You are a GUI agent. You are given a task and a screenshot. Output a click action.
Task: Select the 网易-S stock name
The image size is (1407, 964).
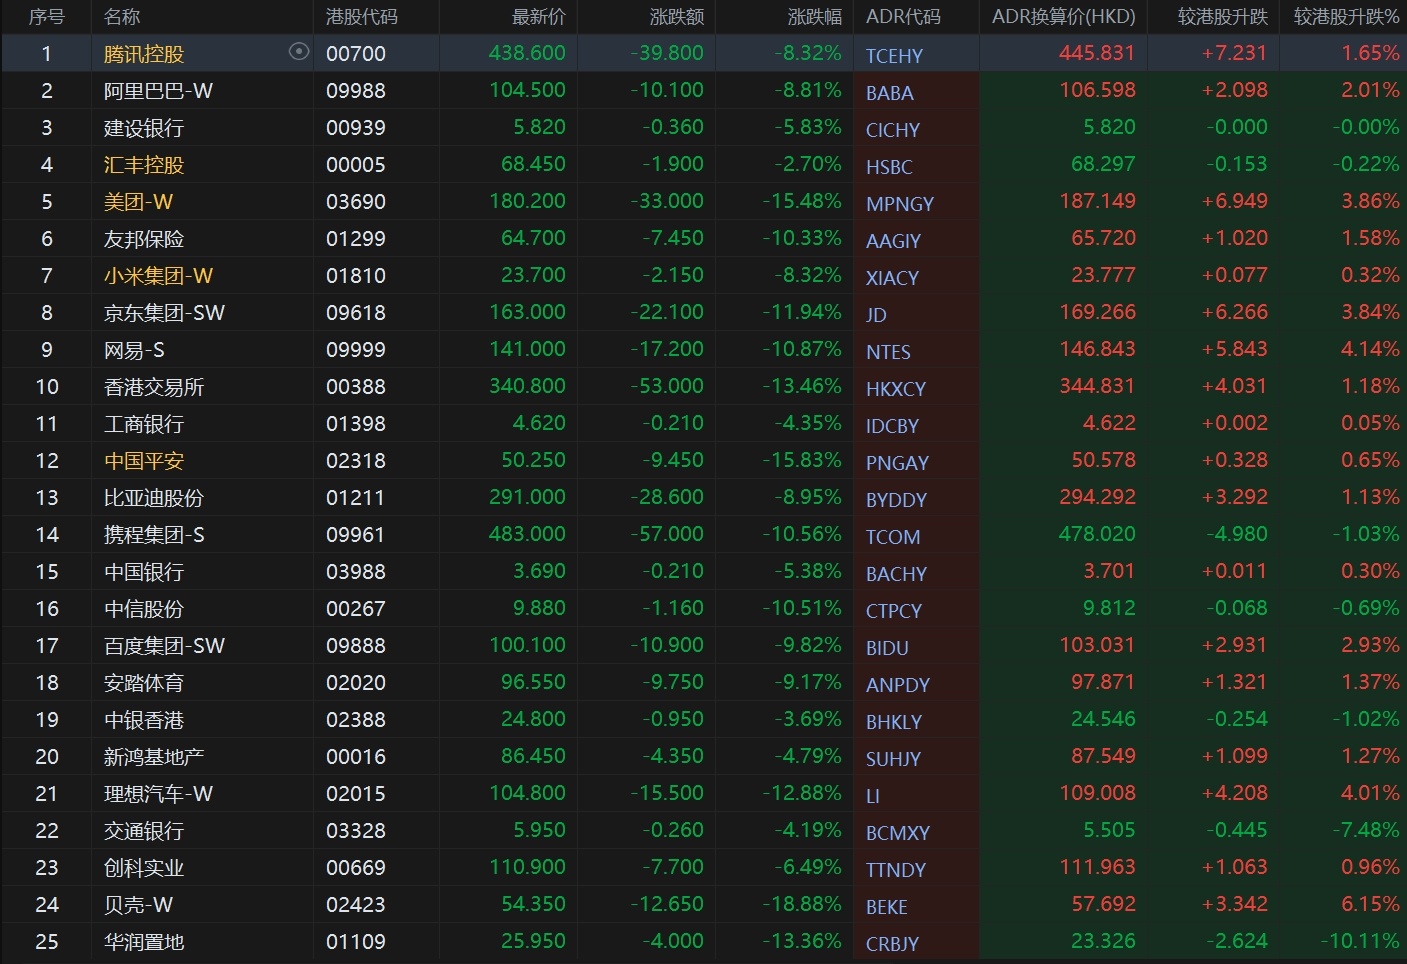pyautogui.click(x=134, y=350)
